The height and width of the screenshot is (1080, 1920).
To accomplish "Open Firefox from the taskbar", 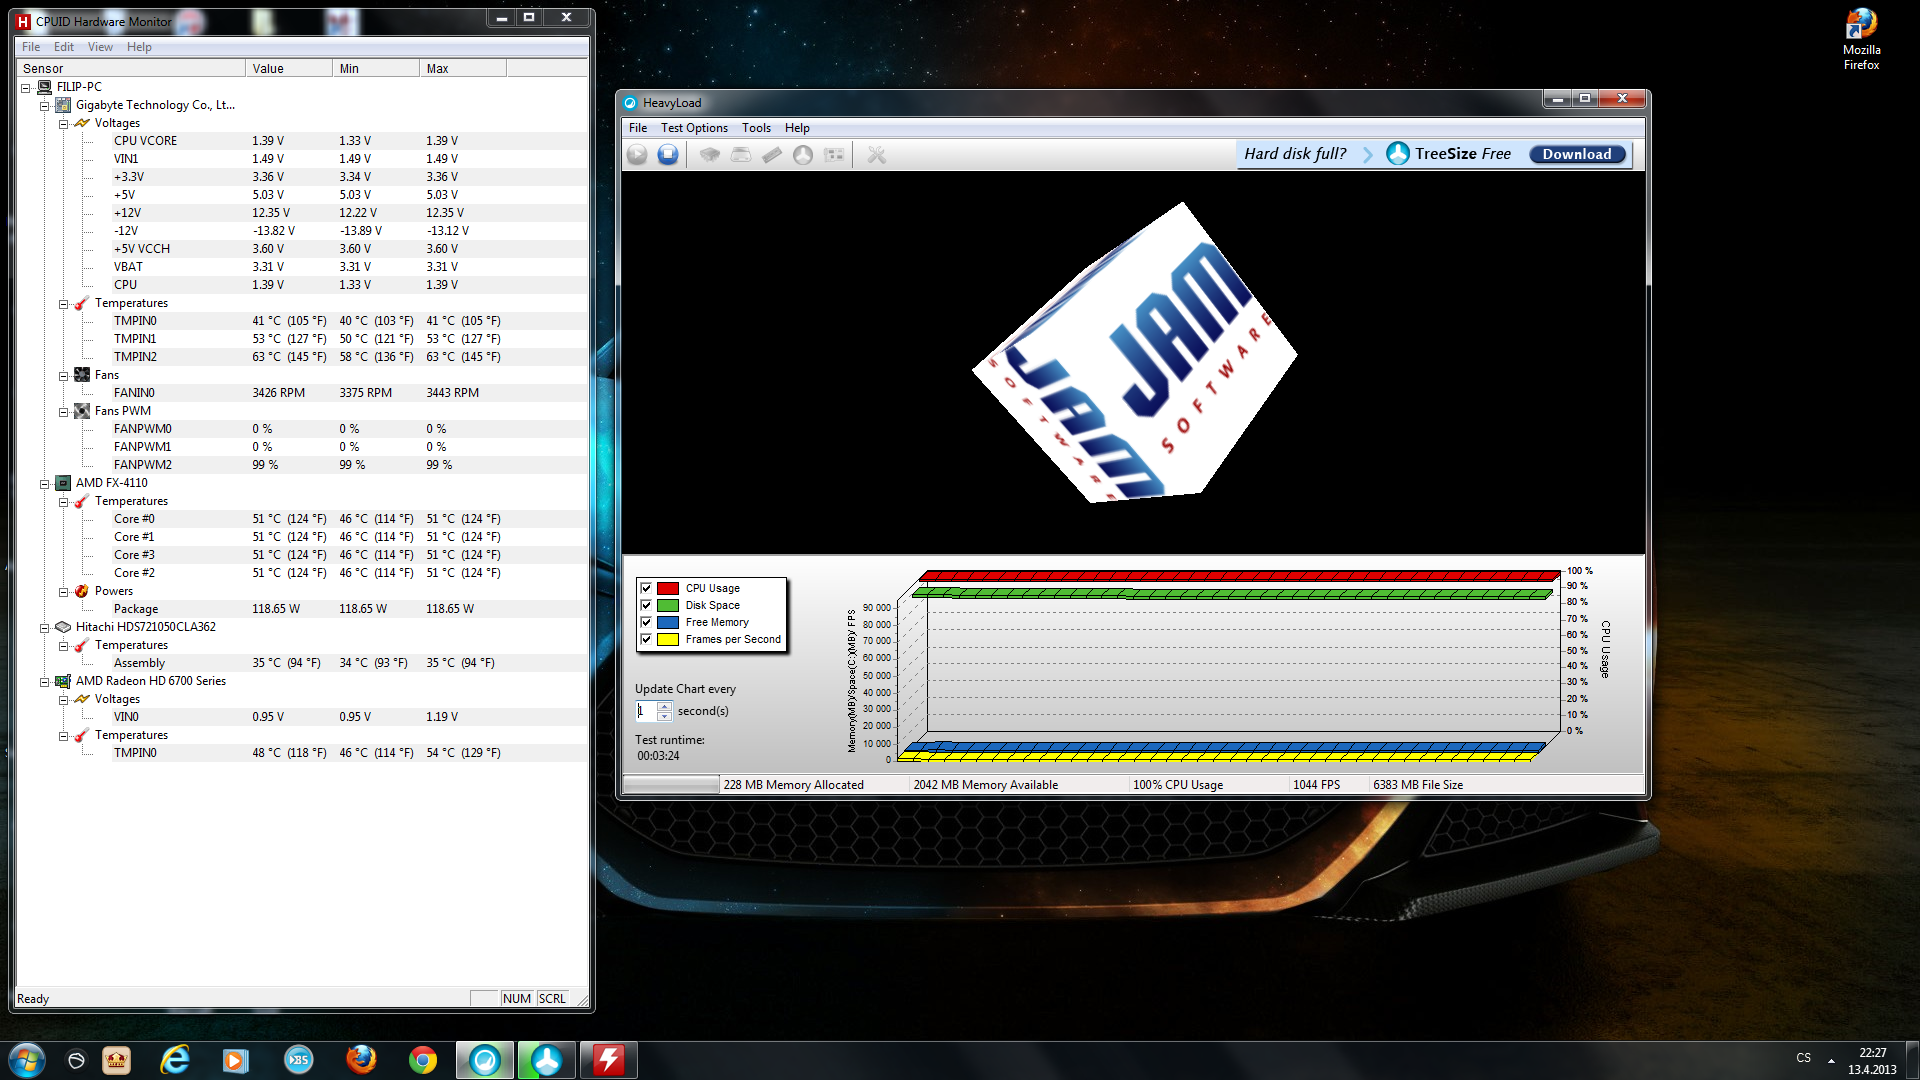I will [x=361, y=1060].
